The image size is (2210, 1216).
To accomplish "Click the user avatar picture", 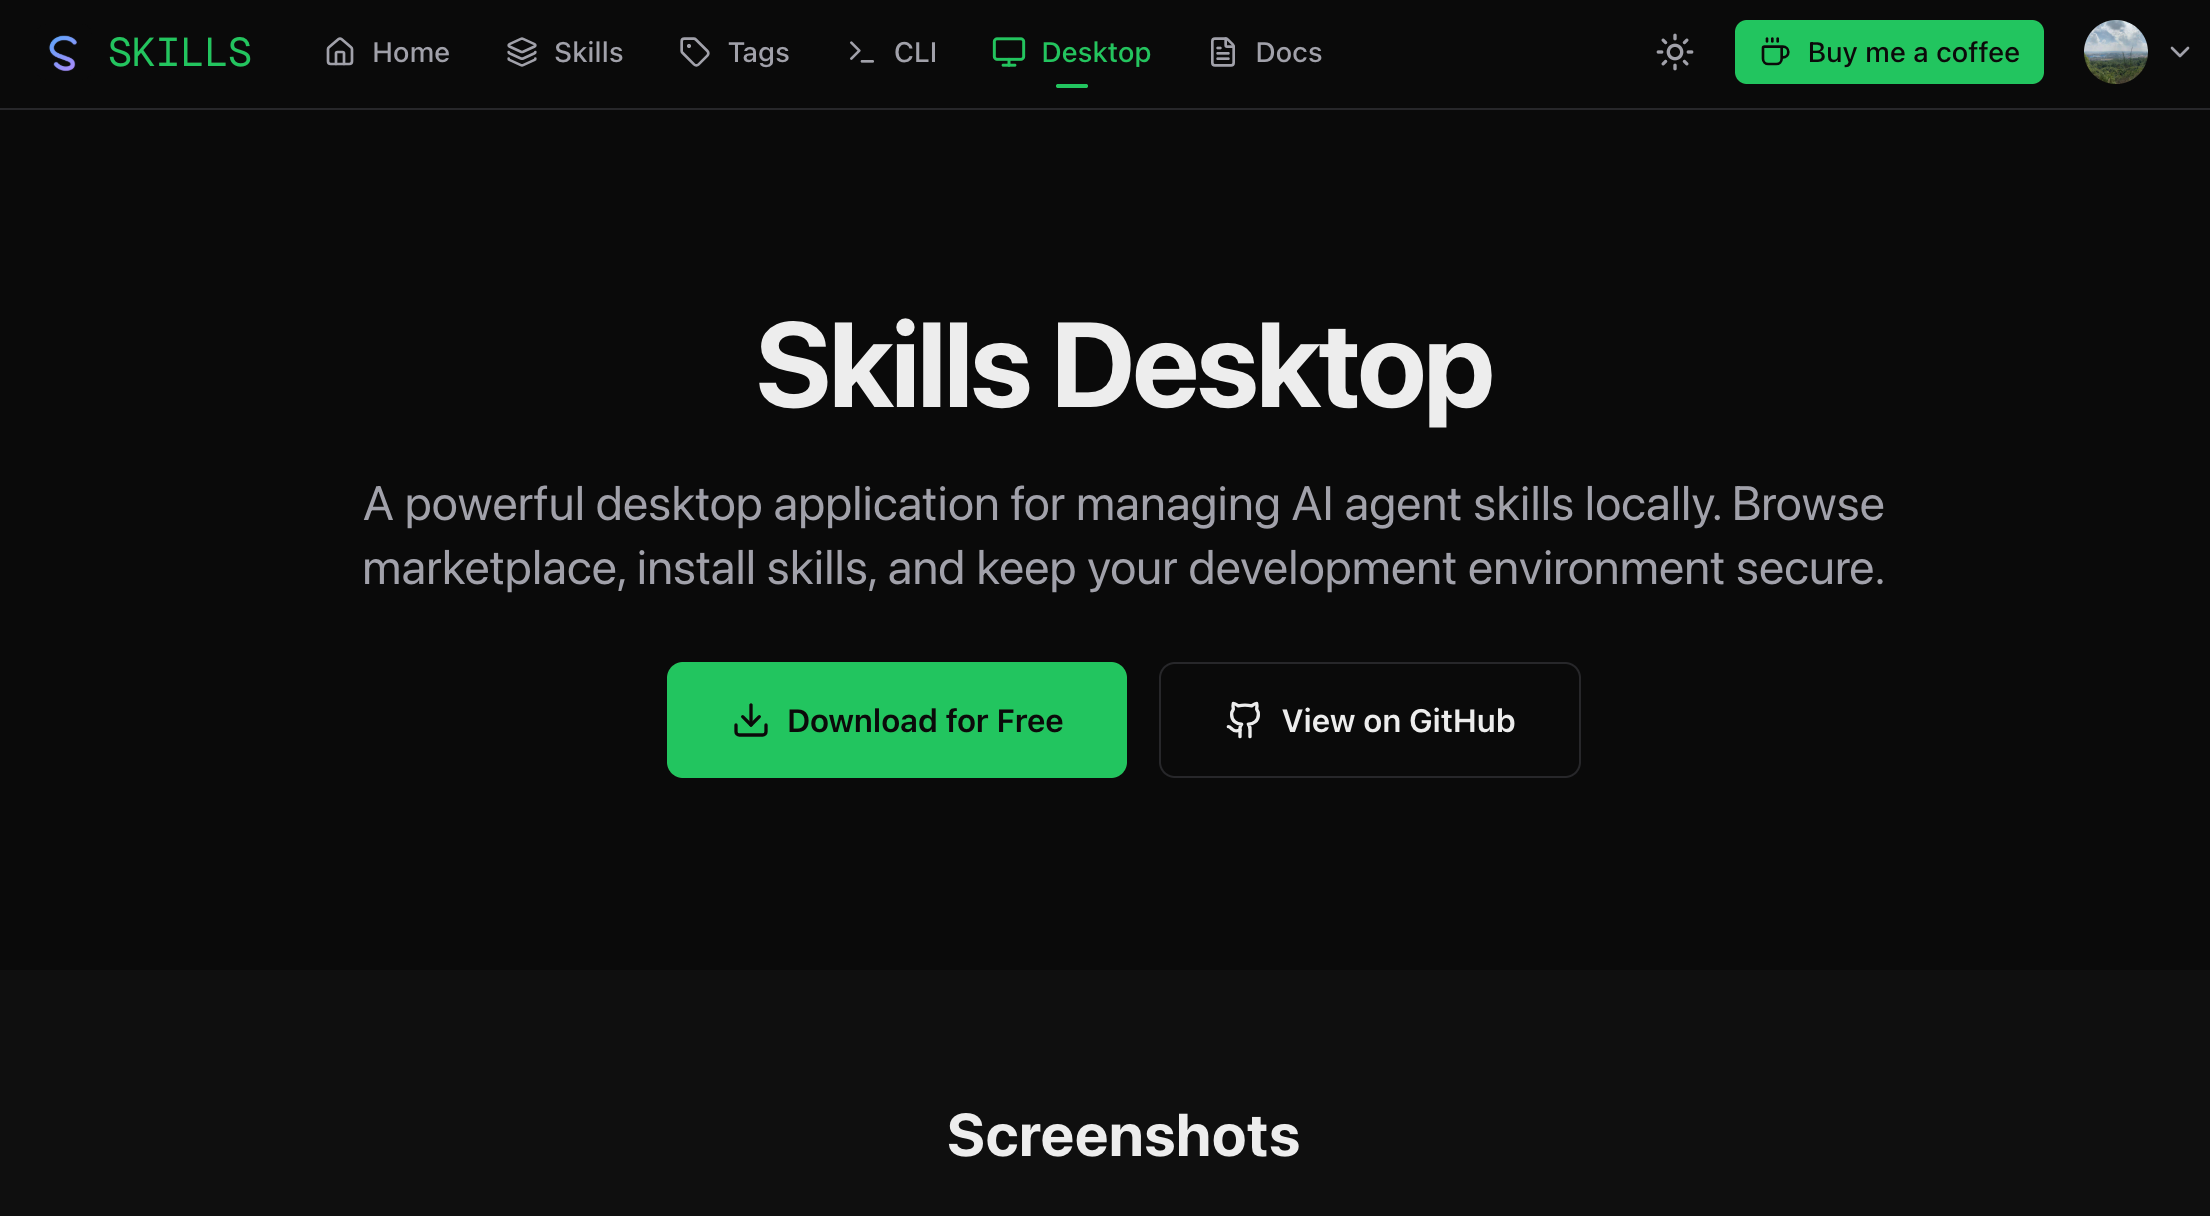I will [x=2116, y=52].
